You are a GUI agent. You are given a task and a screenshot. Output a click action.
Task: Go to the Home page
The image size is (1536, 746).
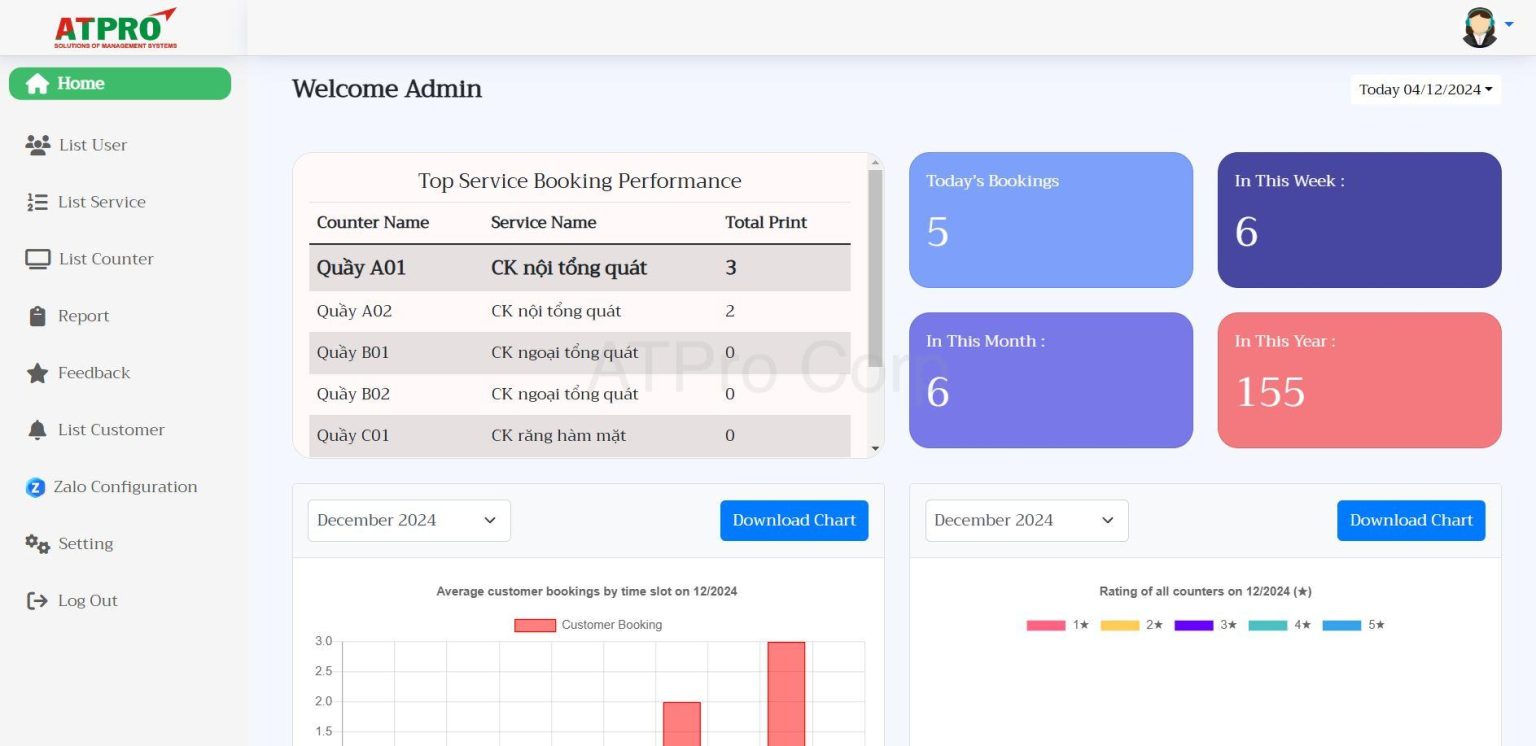coord(120,84)
